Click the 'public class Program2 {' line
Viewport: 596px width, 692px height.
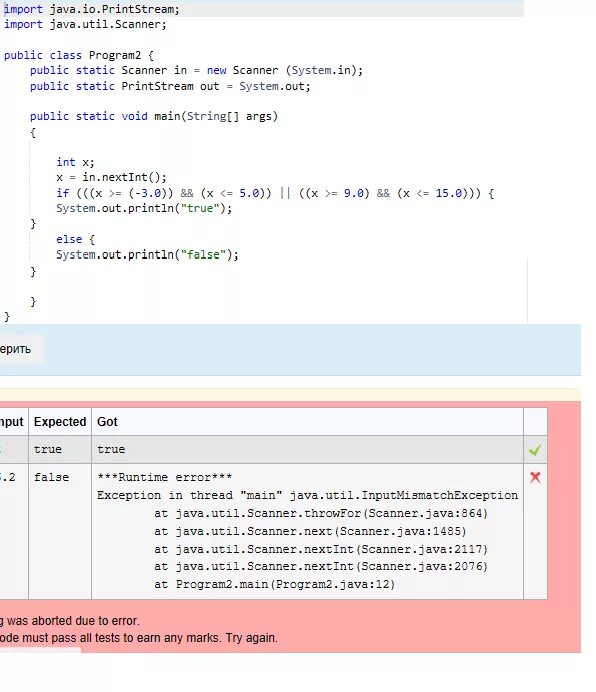pos(79,55)
